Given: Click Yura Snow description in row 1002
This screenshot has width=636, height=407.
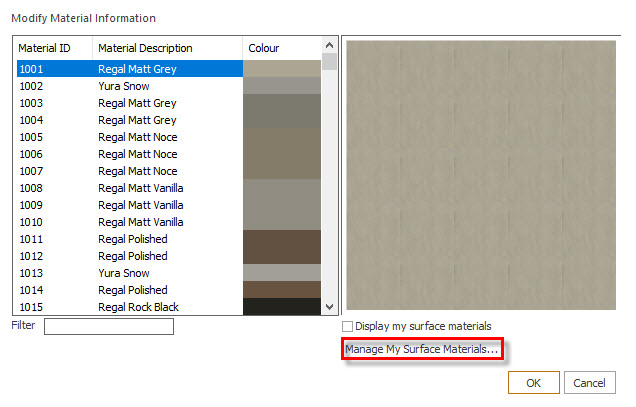Looking at the screenshot, I should [x=124, y=86].
